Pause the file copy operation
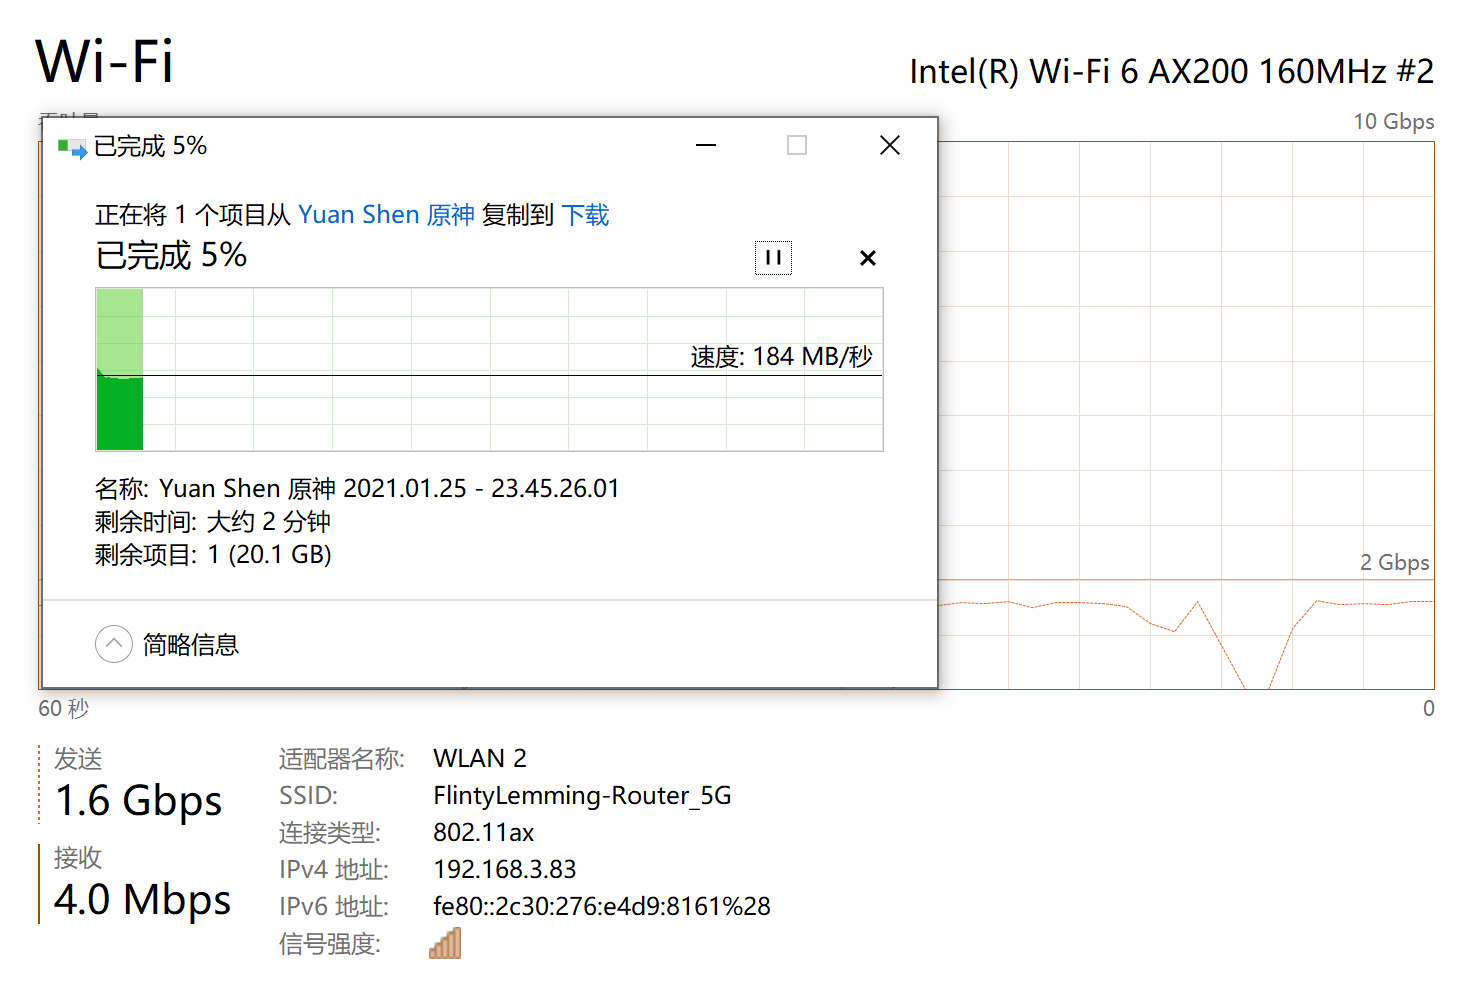 coord(773,258)
